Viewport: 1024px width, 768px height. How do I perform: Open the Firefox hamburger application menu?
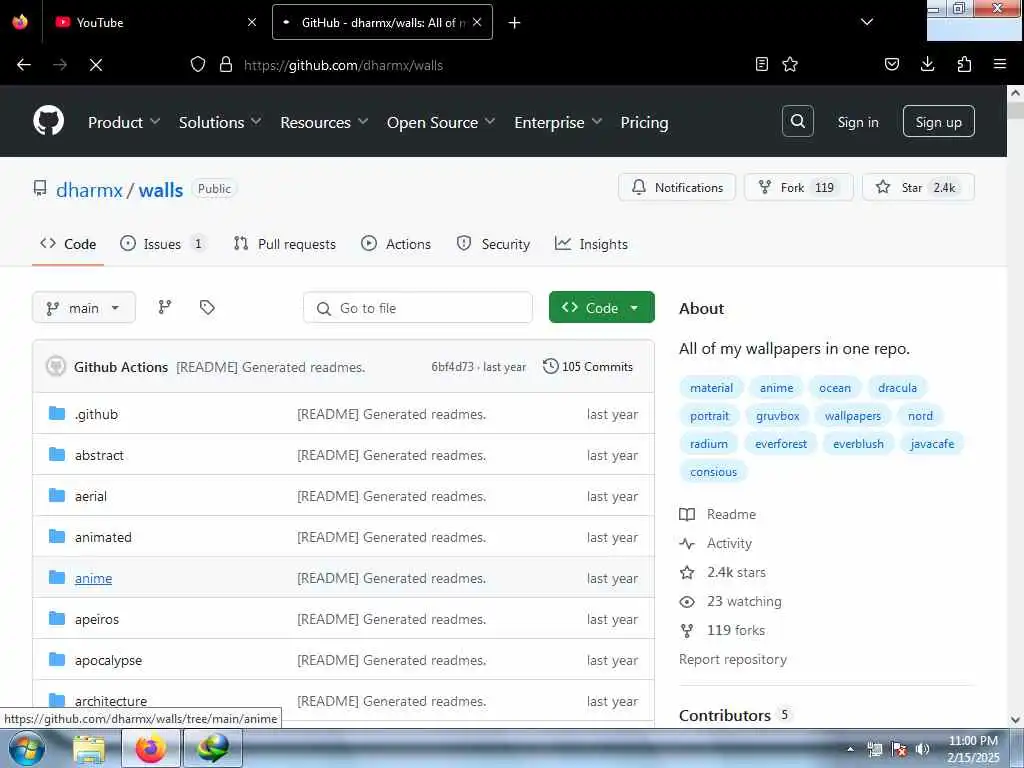pyautogui.click(x=999, y=64)
